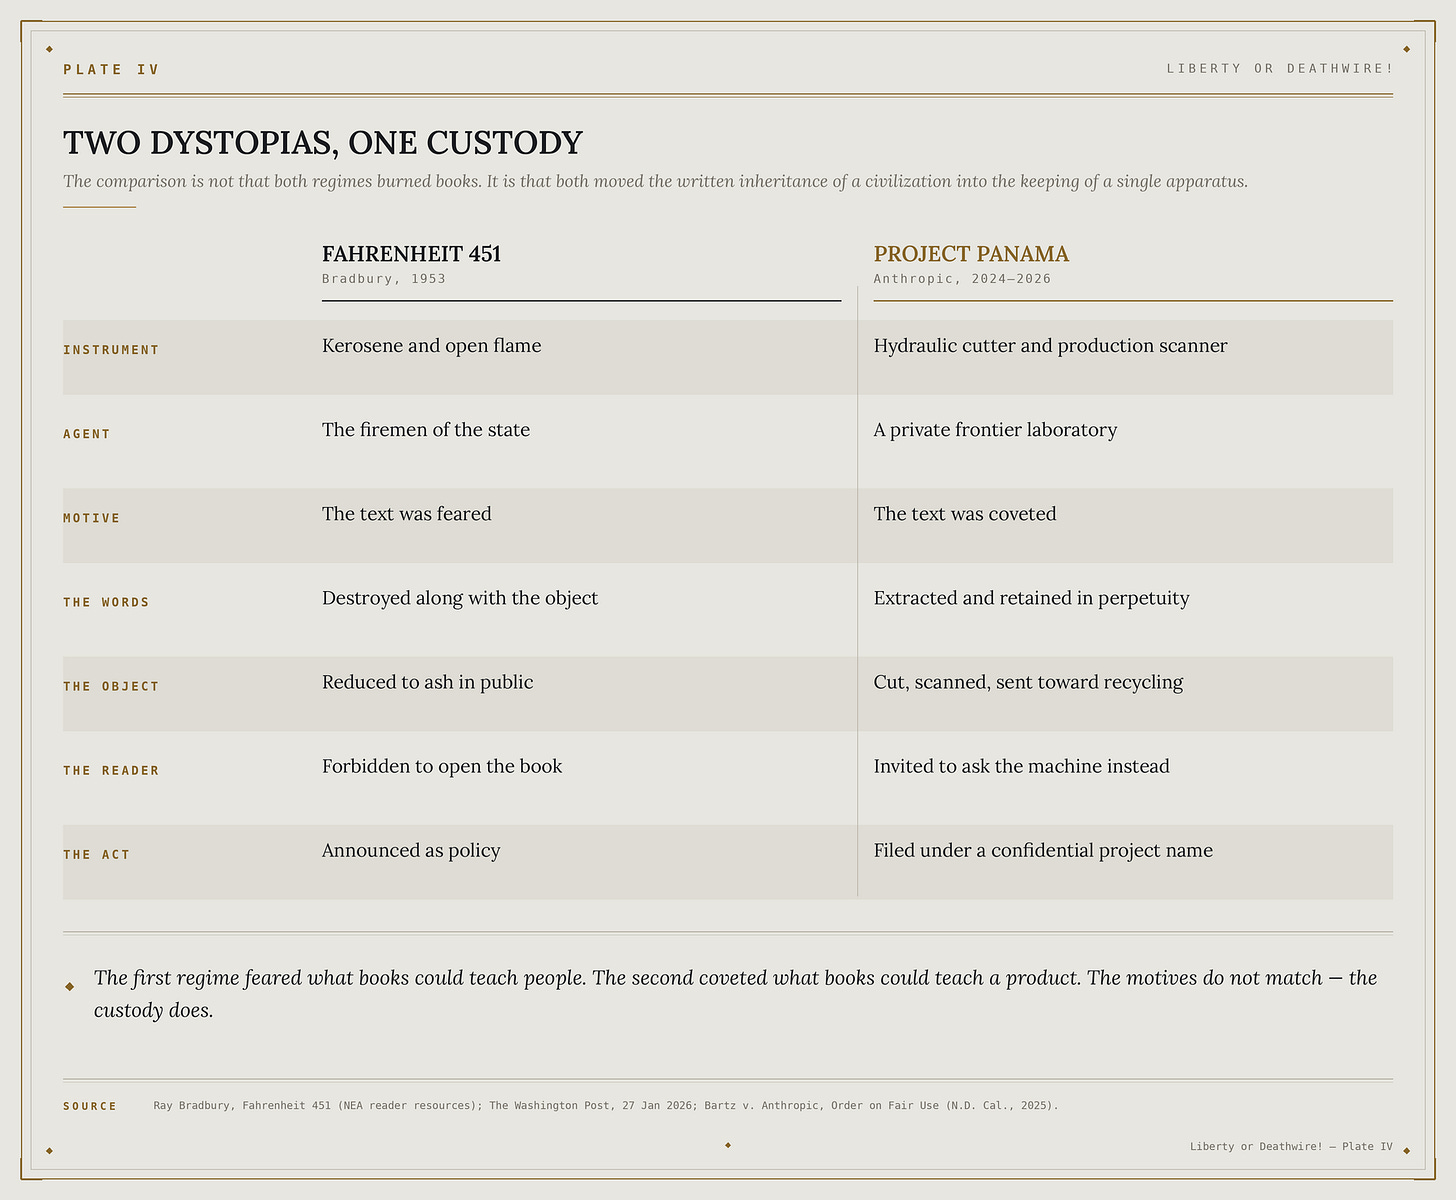Click the bottom-right corner diamond ornament

pos(1406,1151)
